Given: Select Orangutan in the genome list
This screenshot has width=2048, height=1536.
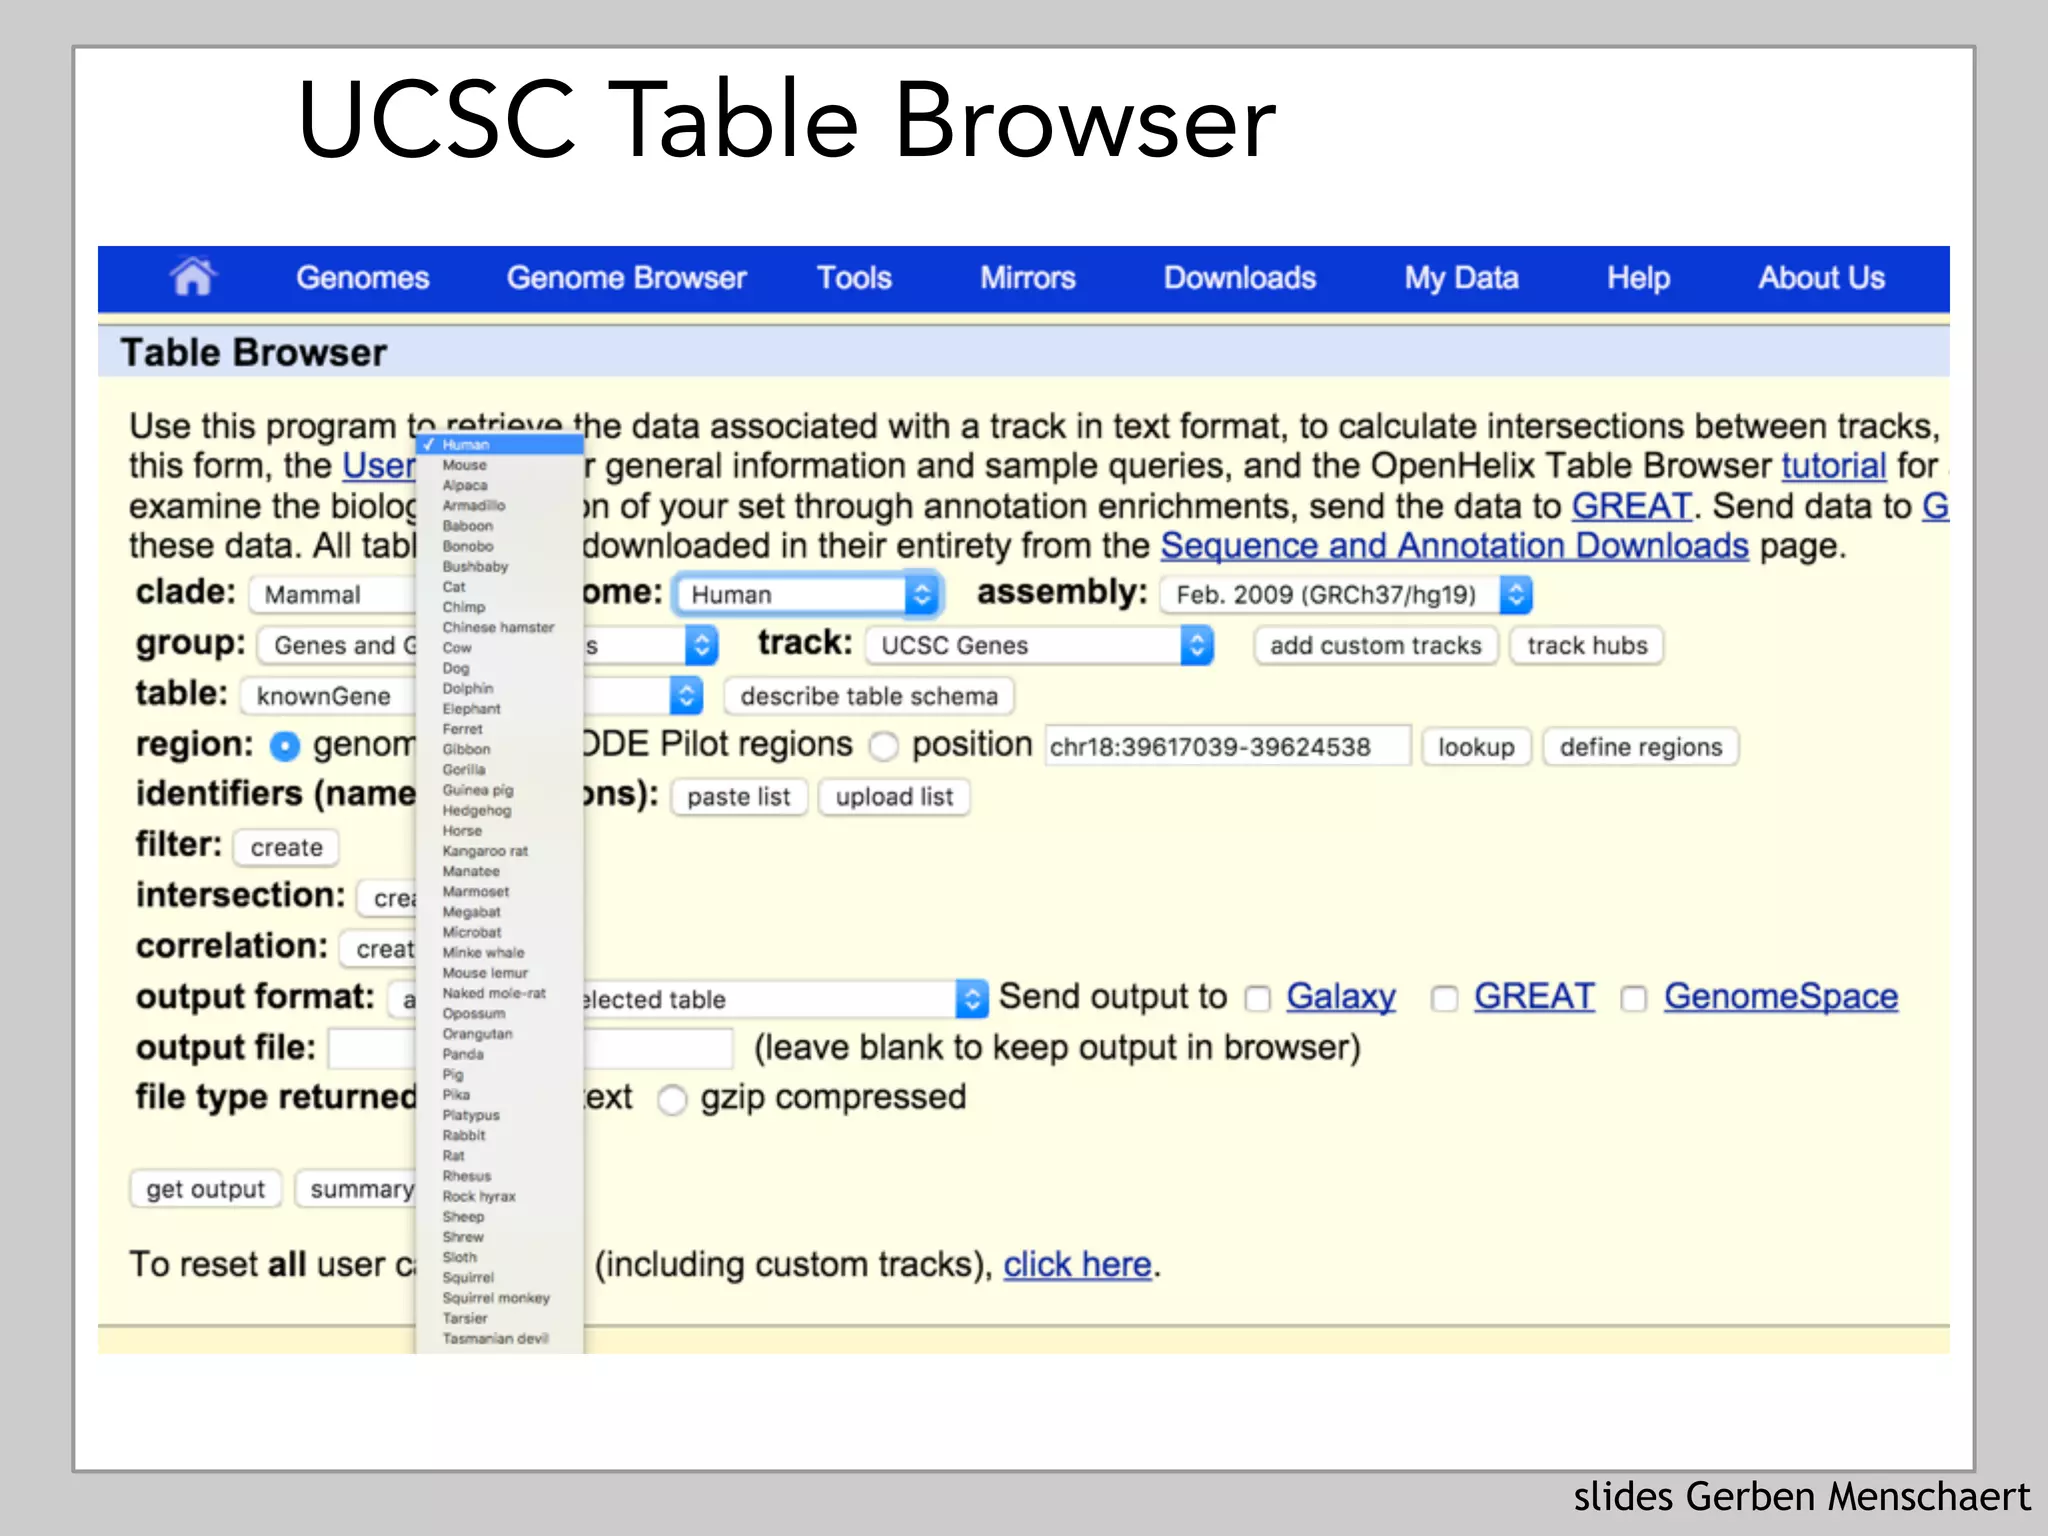Looking at the screenshot, I should (500, 1033).
